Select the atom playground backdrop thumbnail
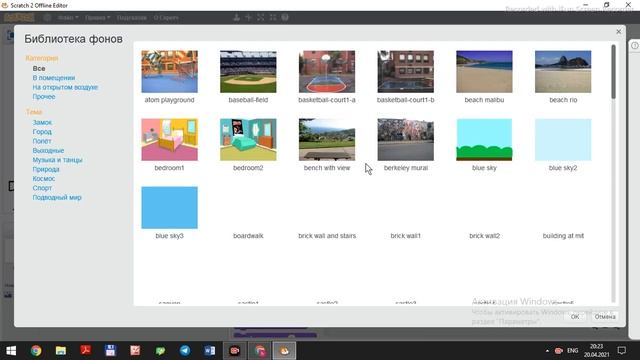 point(169,72)
